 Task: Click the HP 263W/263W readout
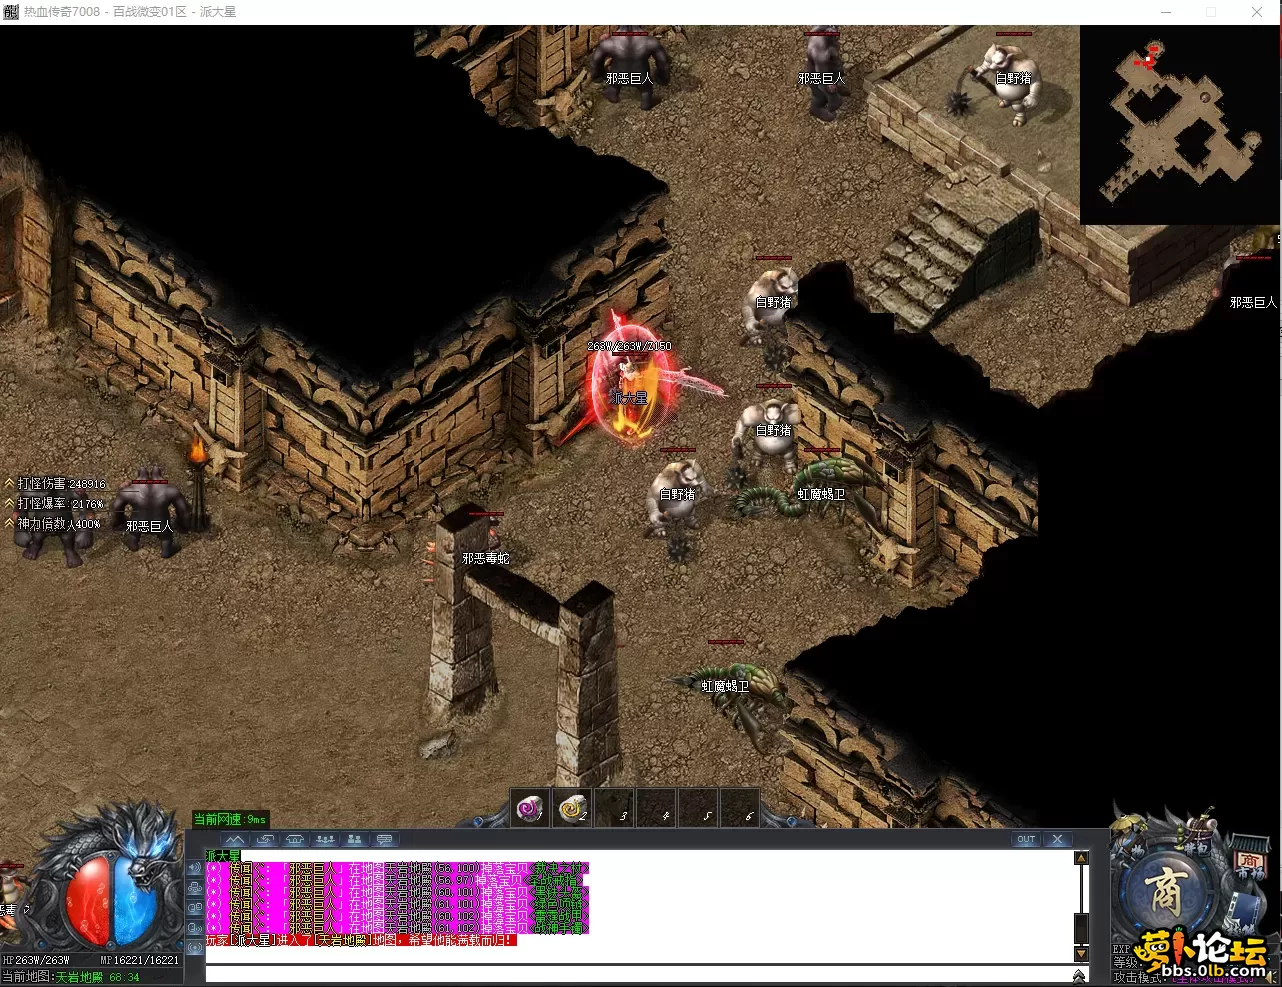(36, 960)
